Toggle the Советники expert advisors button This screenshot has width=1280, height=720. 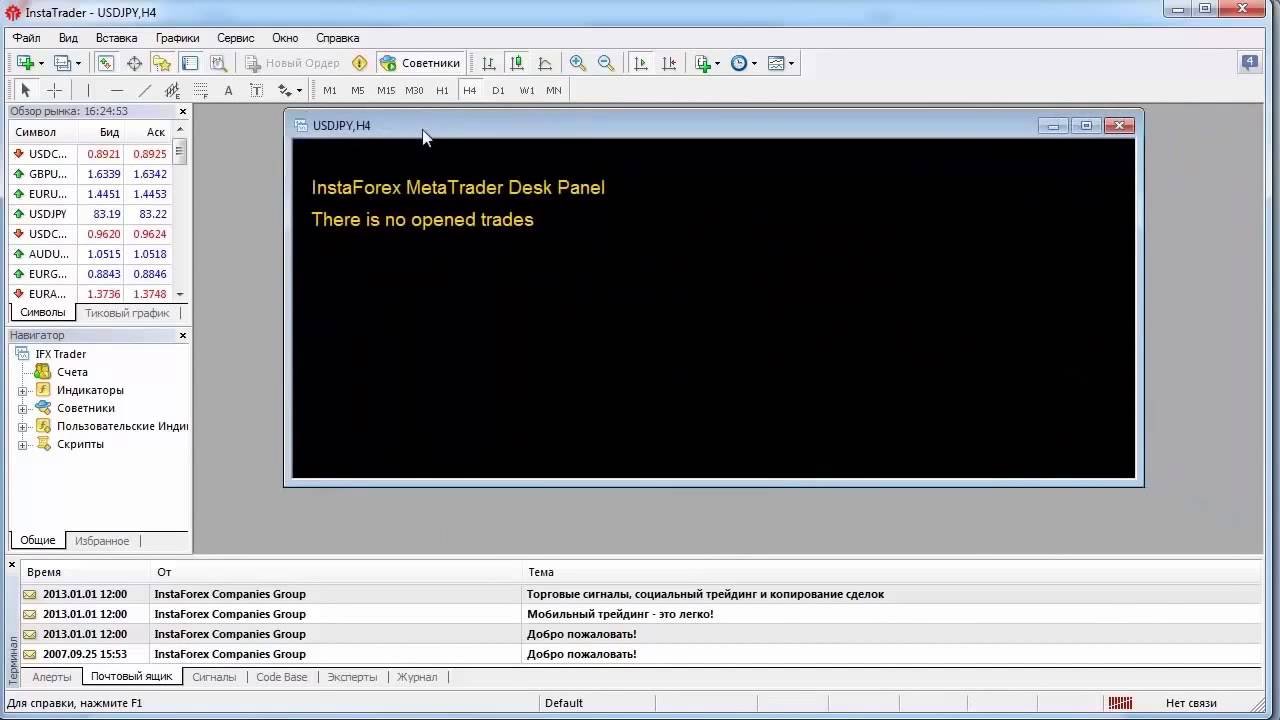tap(420, 63)
